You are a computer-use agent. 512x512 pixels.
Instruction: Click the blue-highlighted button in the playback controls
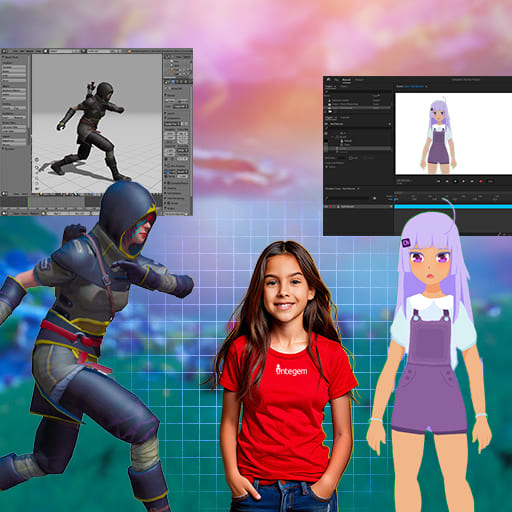click(455, 181)
